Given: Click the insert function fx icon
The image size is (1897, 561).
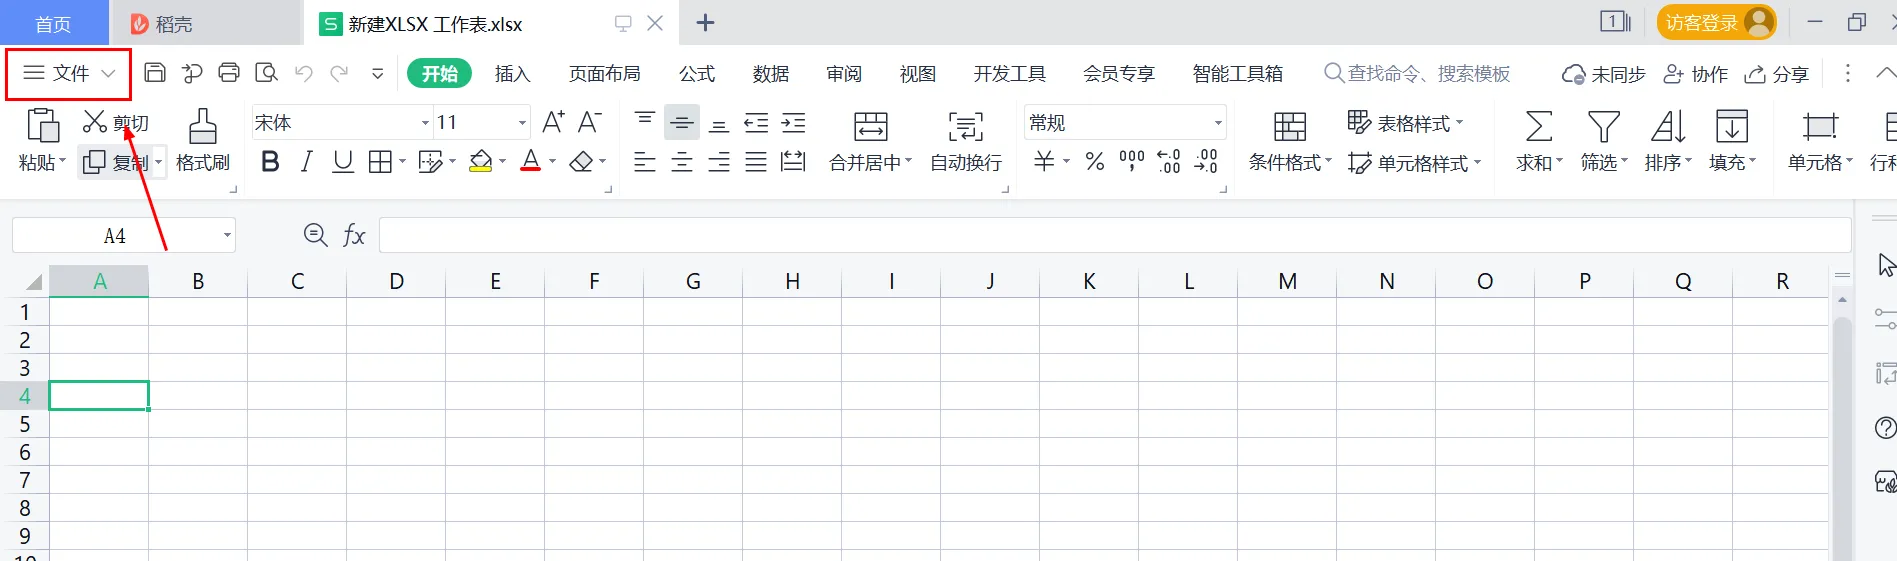Looking at the screenshot, I should [354, 236].
